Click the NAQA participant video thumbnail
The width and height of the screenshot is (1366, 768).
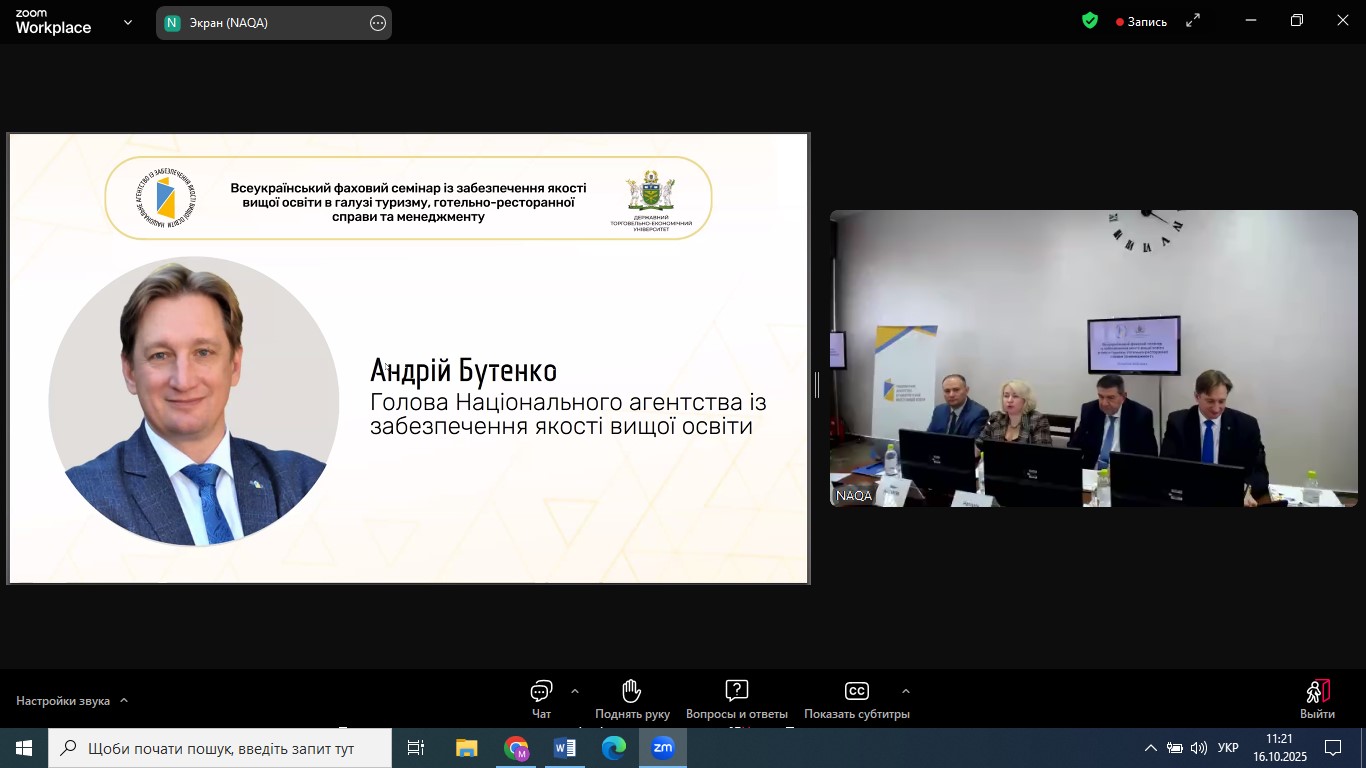[1093, 358]
